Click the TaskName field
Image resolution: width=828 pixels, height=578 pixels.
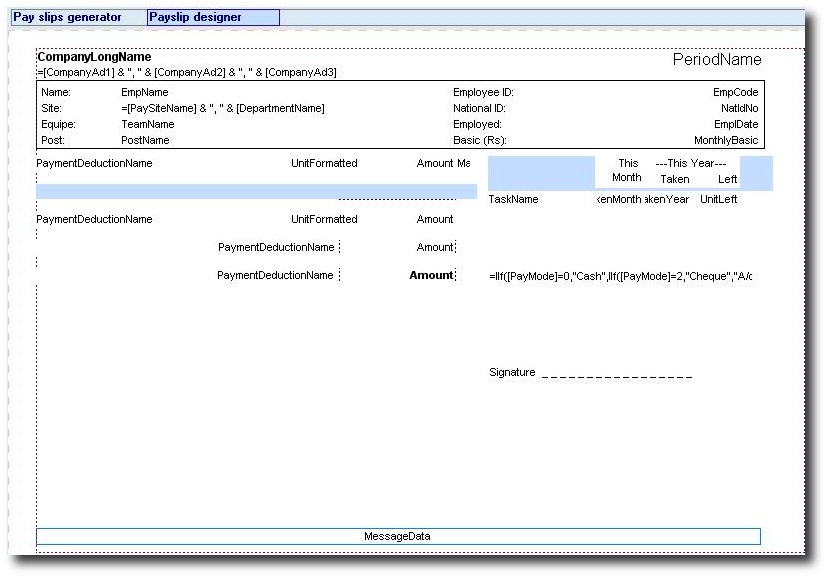(513, 199)
